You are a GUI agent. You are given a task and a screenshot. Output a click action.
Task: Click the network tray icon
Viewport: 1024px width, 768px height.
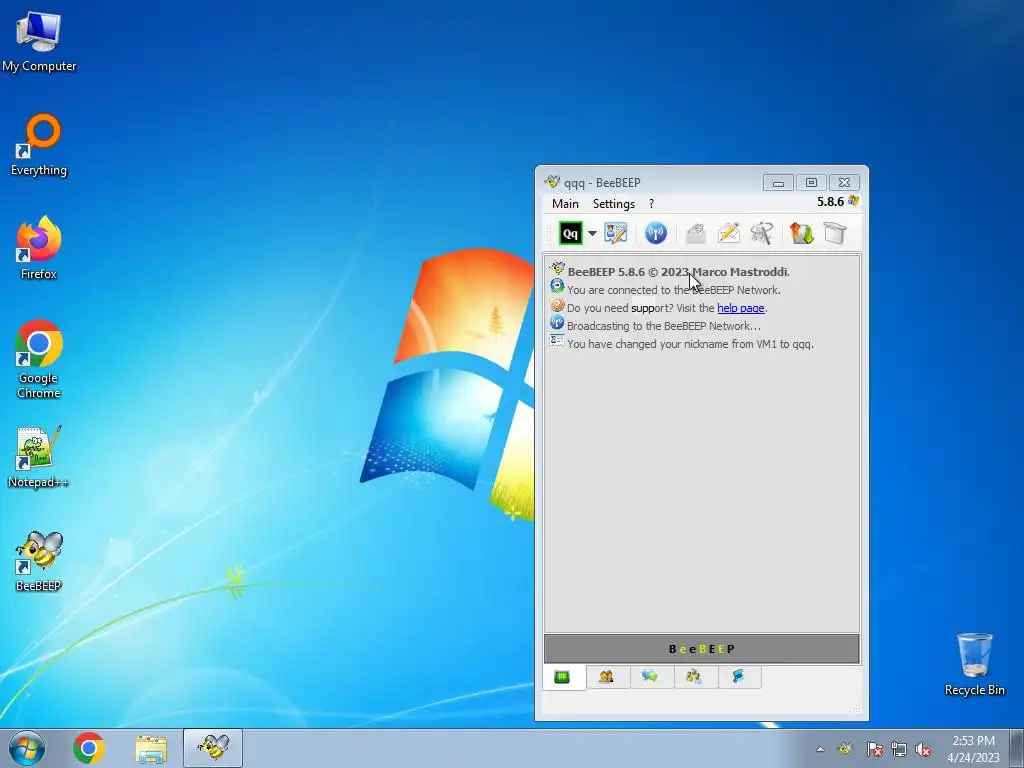click(899, 749)
